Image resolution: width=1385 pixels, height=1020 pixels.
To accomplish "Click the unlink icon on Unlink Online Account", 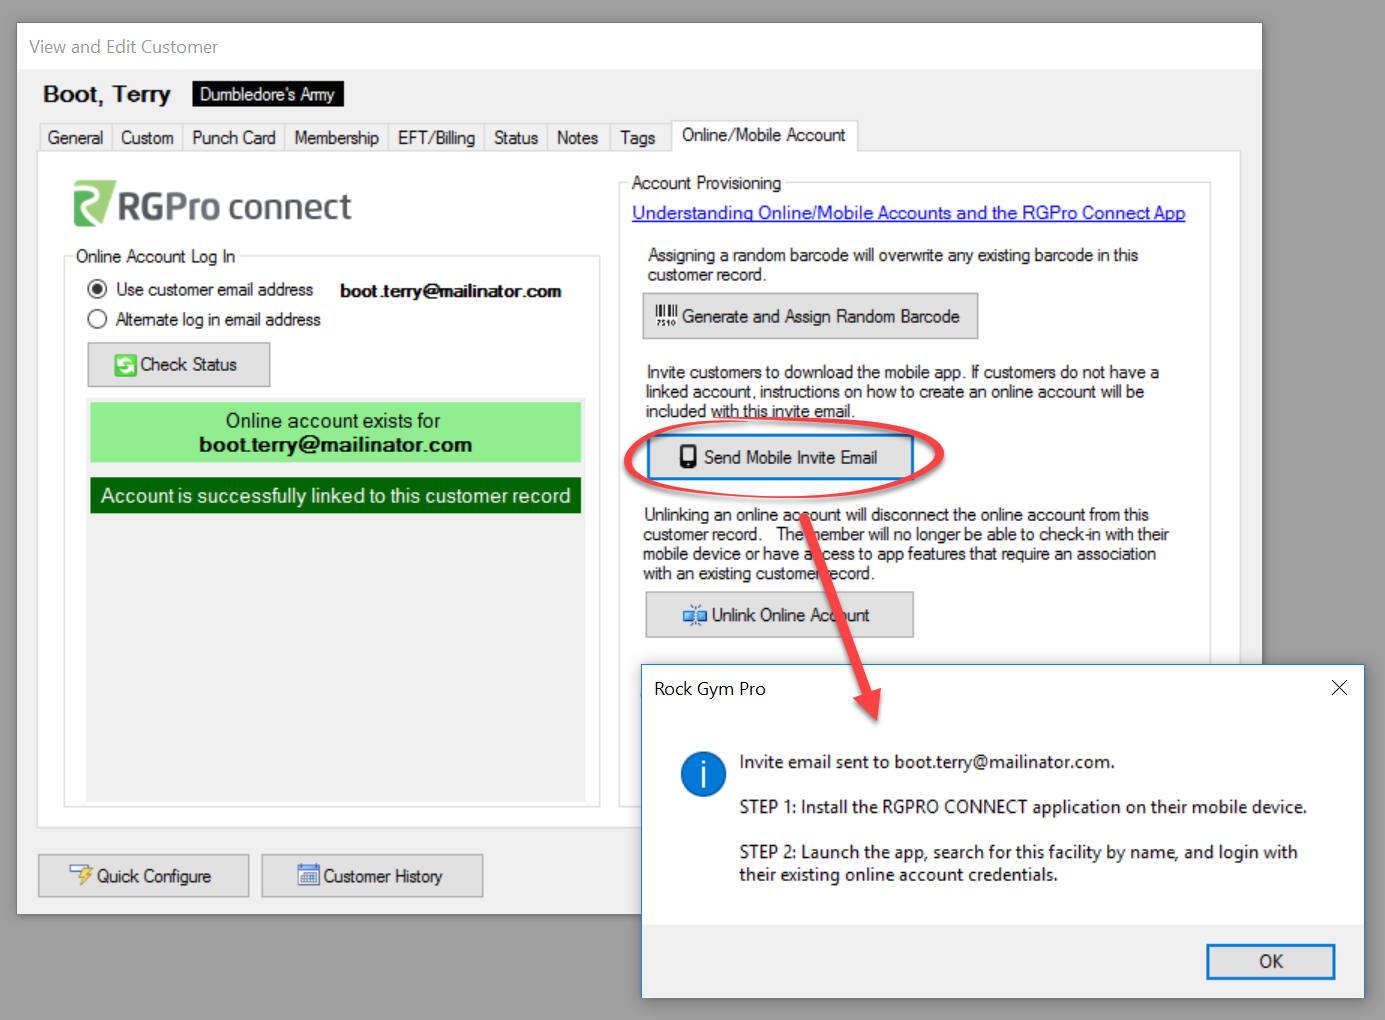I will 694,615.
